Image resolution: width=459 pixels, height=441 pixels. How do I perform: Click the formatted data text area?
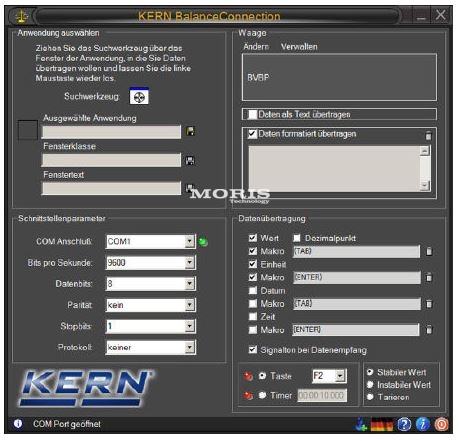pyautogui.click(x=334, y=169)
